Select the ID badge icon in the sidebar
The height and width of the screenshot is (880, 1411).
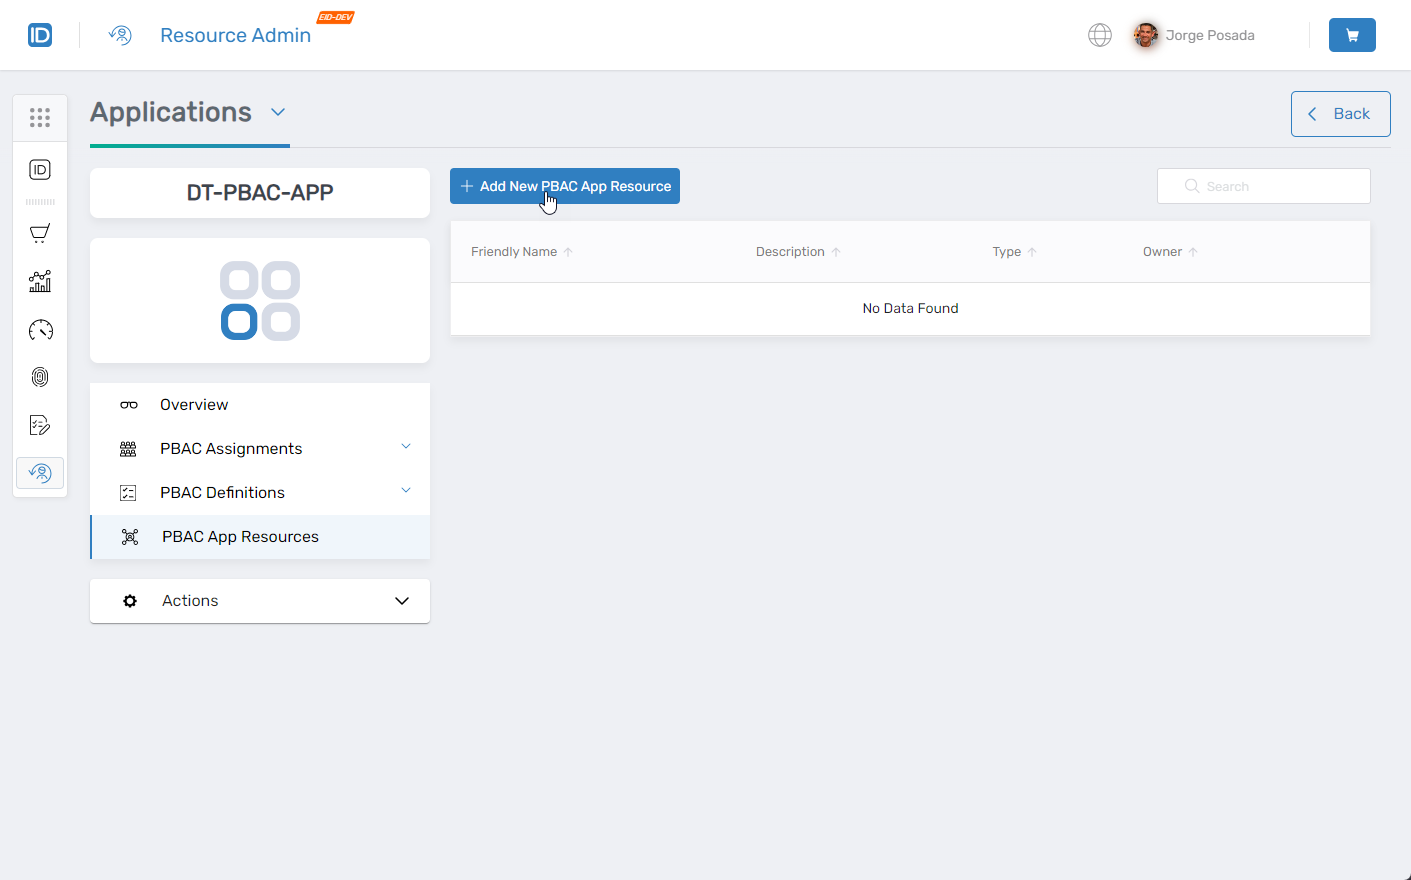click(40, 169)
